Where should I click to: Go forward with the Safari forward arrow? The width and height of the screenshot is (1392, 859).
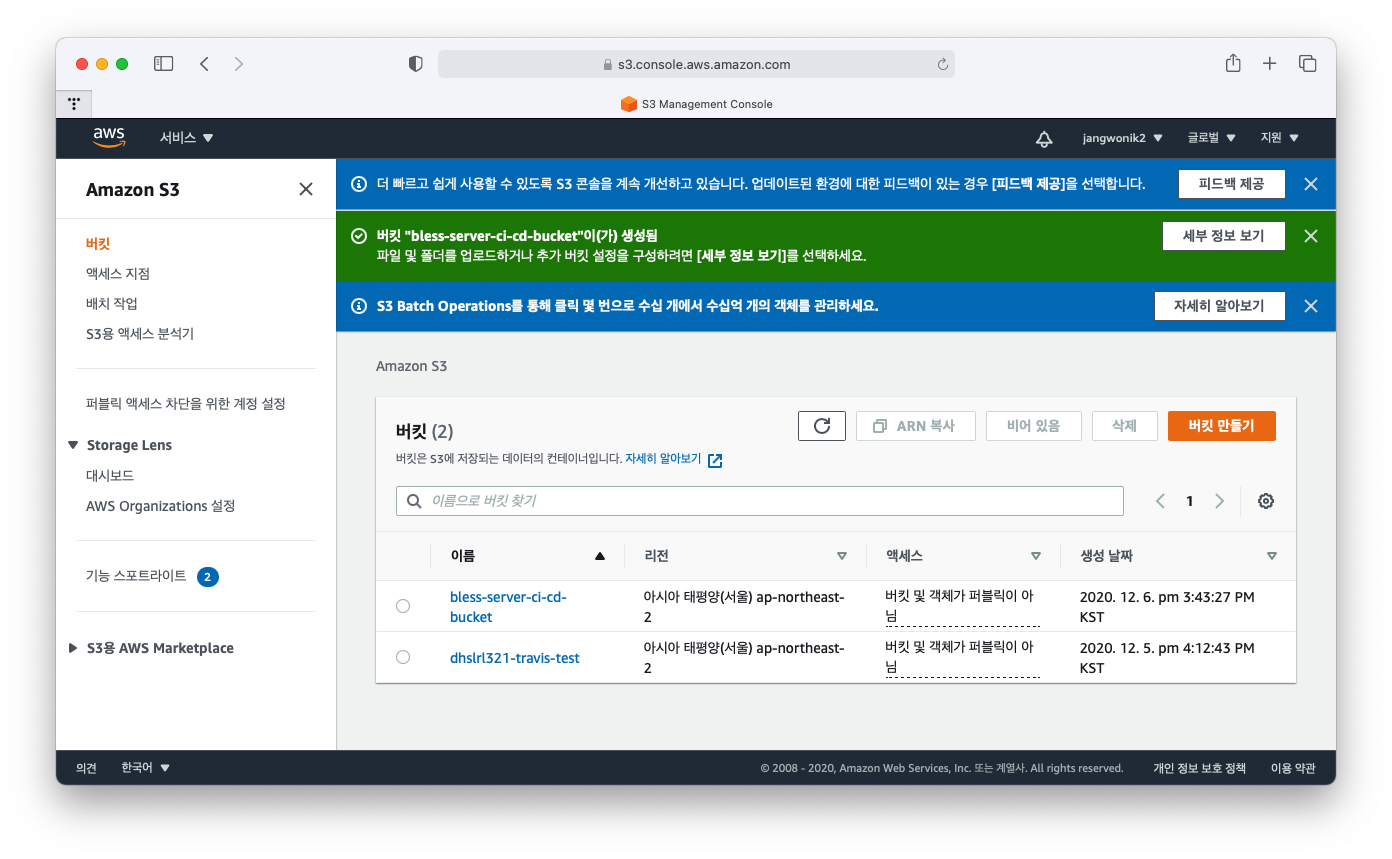[238, 63]
